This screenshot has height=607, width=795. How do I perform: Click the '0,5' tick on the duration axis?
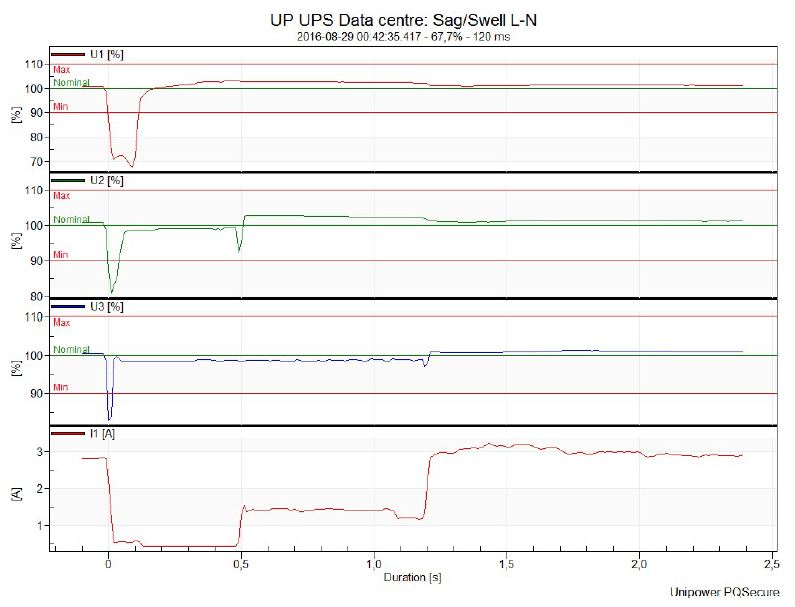(x=241, y=565)
